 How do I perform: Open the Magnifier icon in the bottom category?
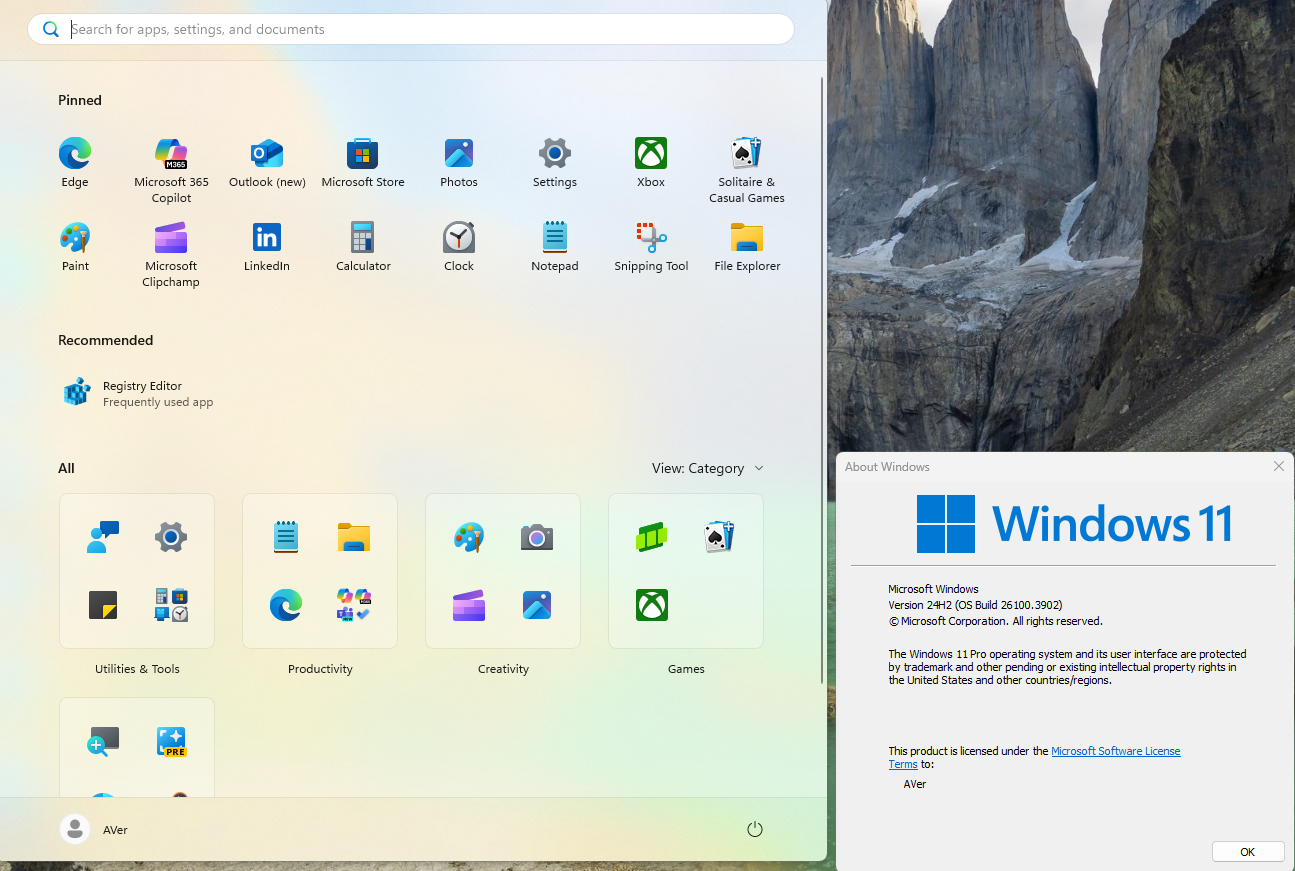click(103, 741)
